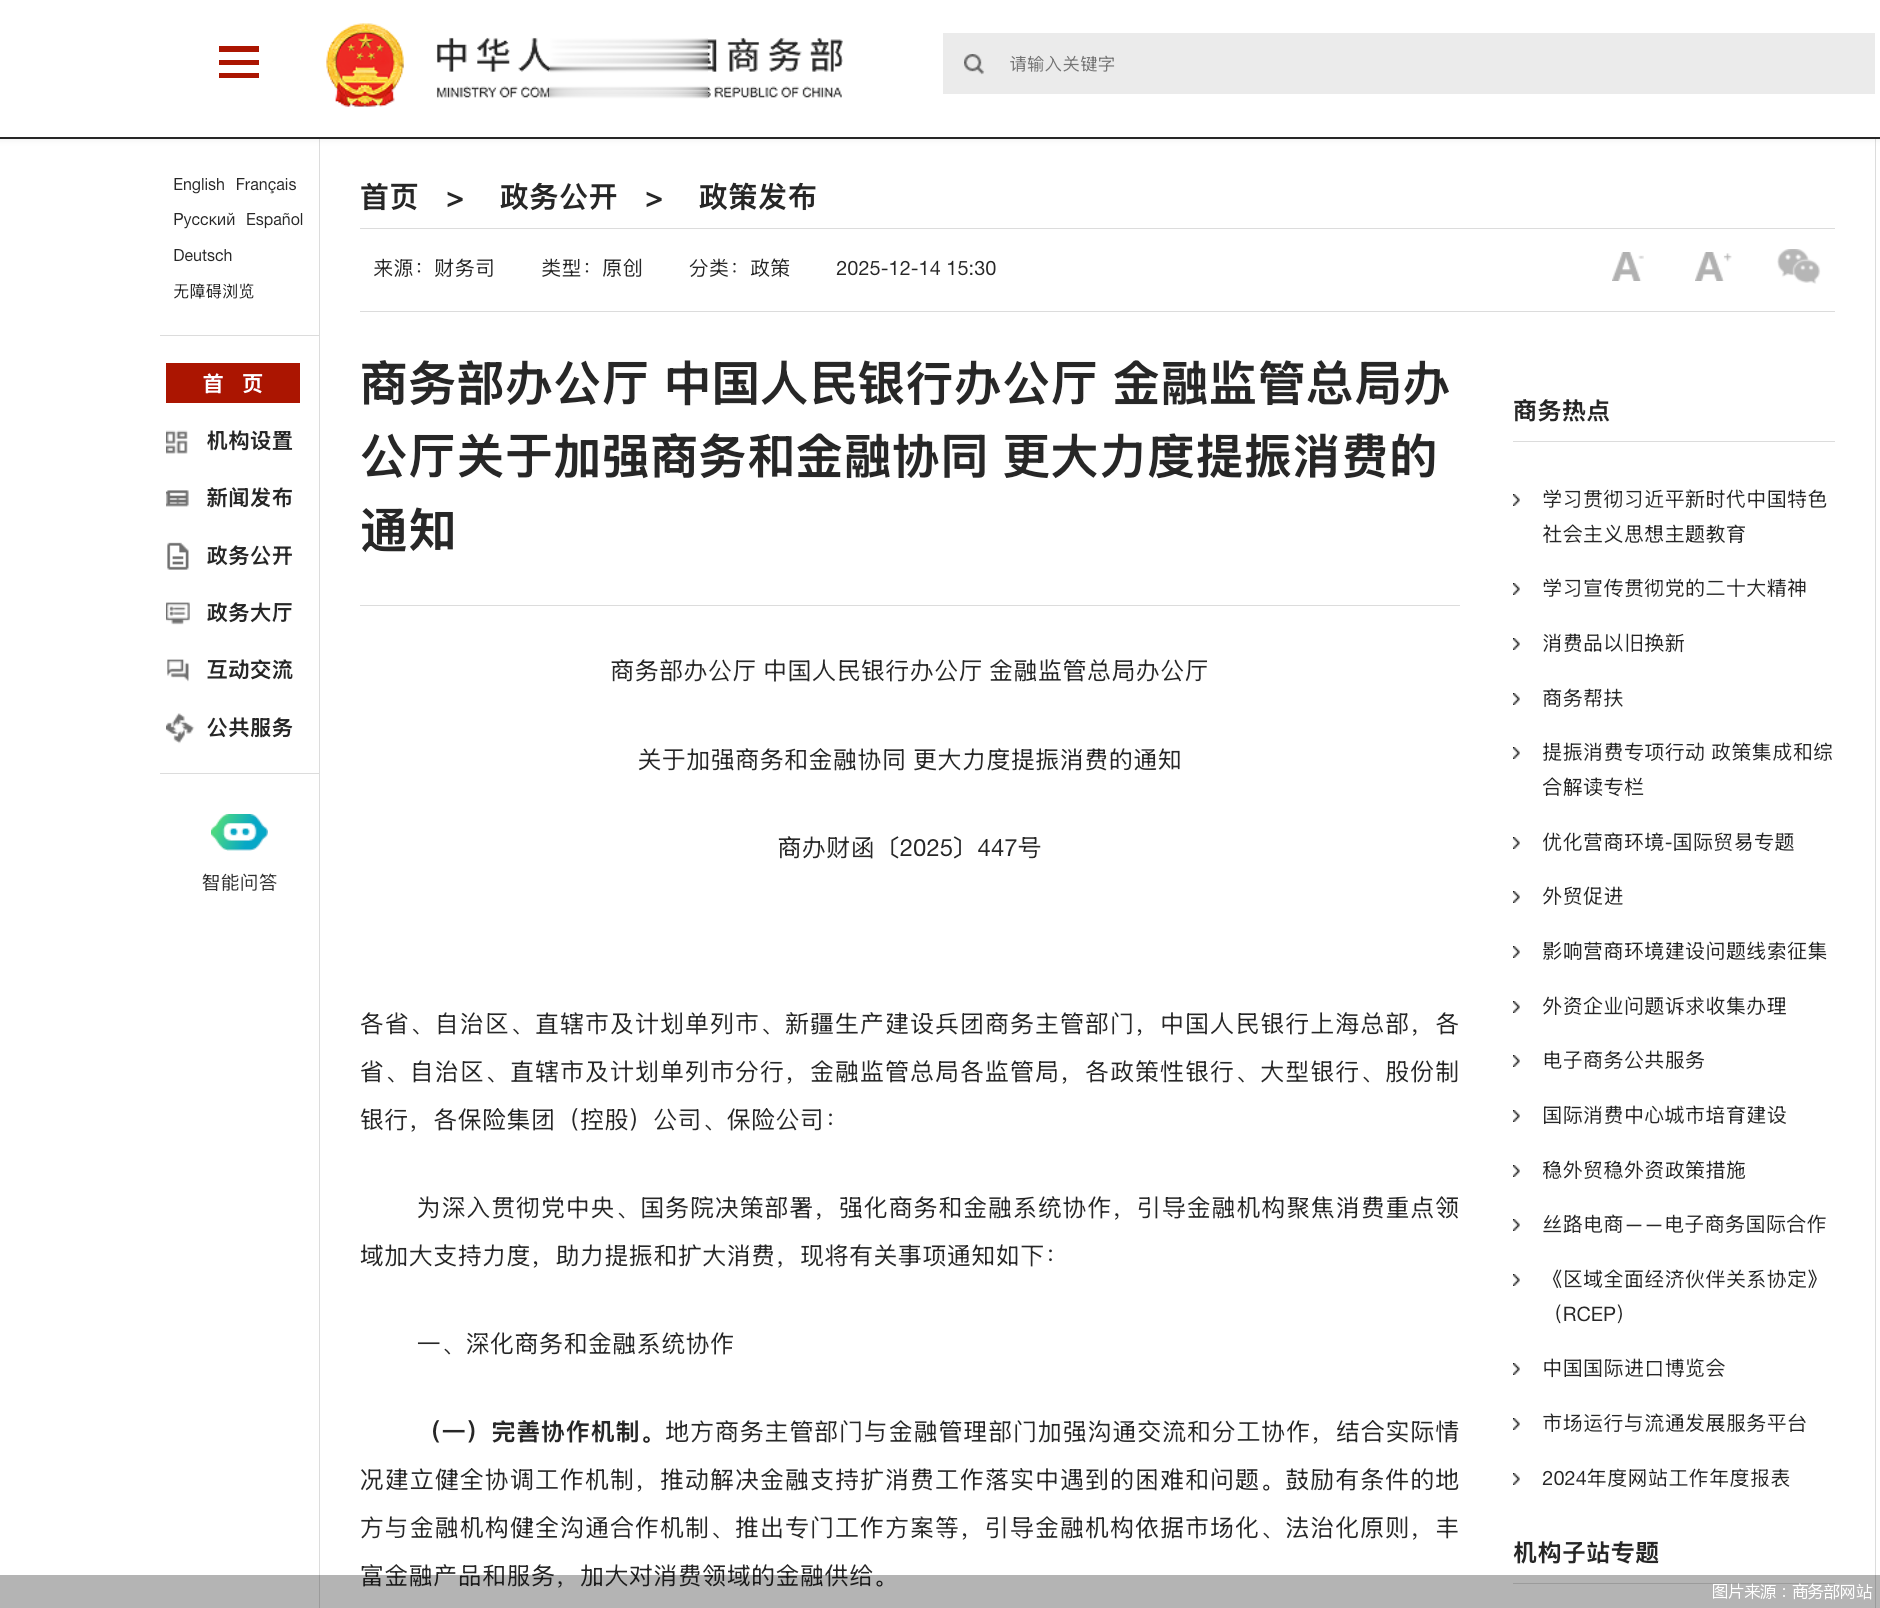Open 政务公开 sidebar menu
Screen dimensions: 1880x1608
tap(249, 555)
